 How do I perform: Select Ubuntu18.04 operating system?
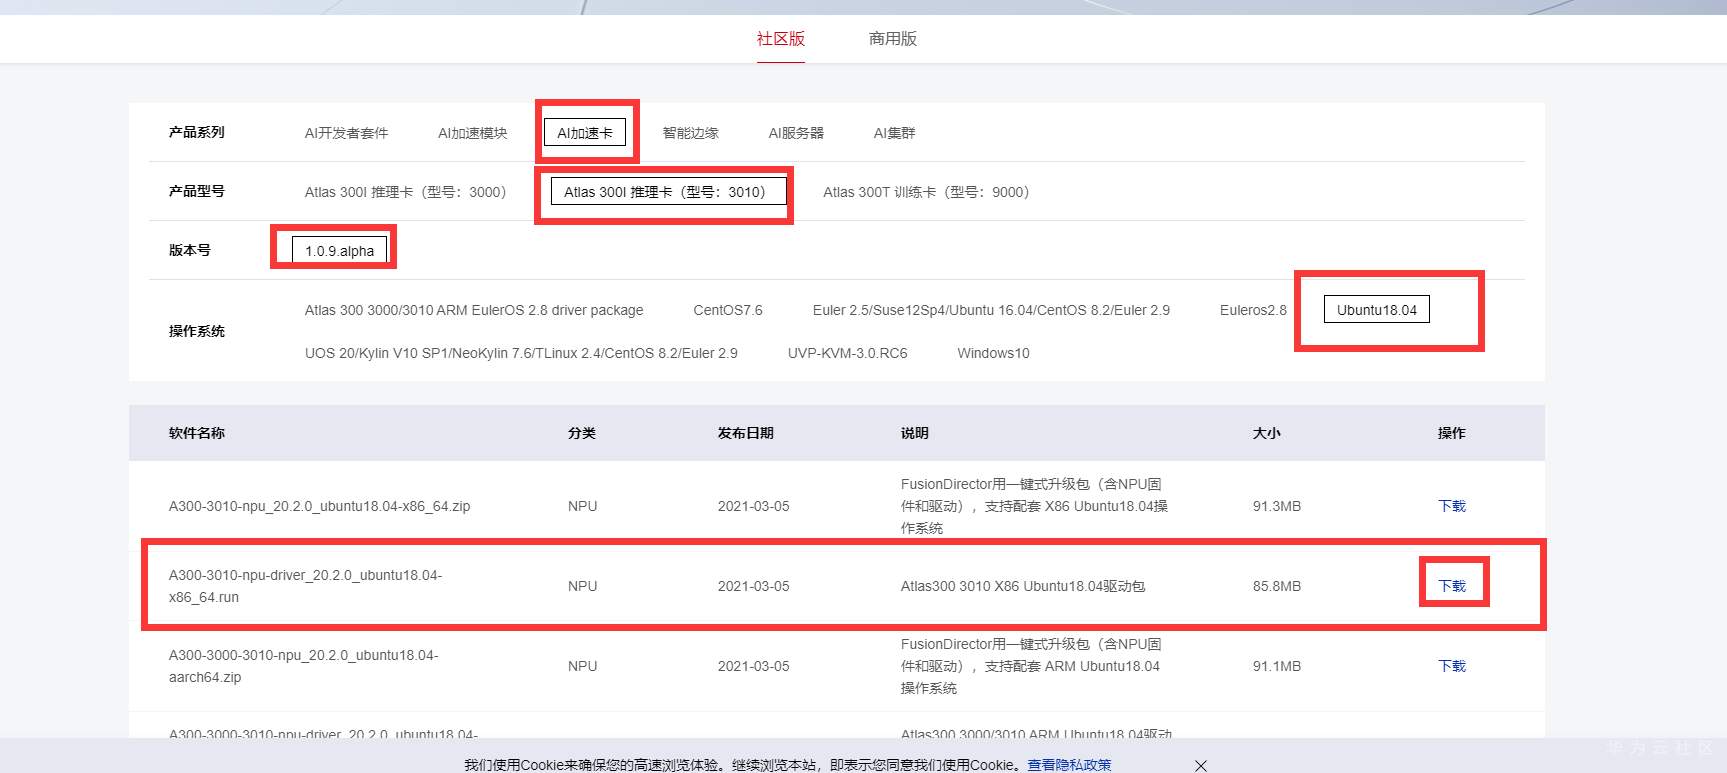(x=1377, y=310)
